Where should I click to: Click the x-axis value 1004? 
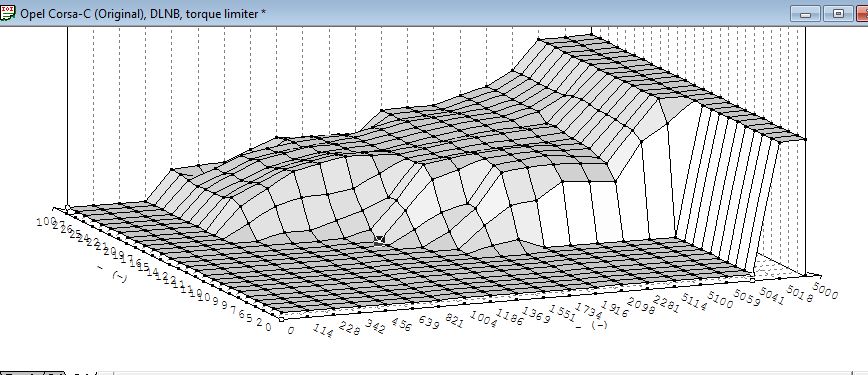point(483,319)
